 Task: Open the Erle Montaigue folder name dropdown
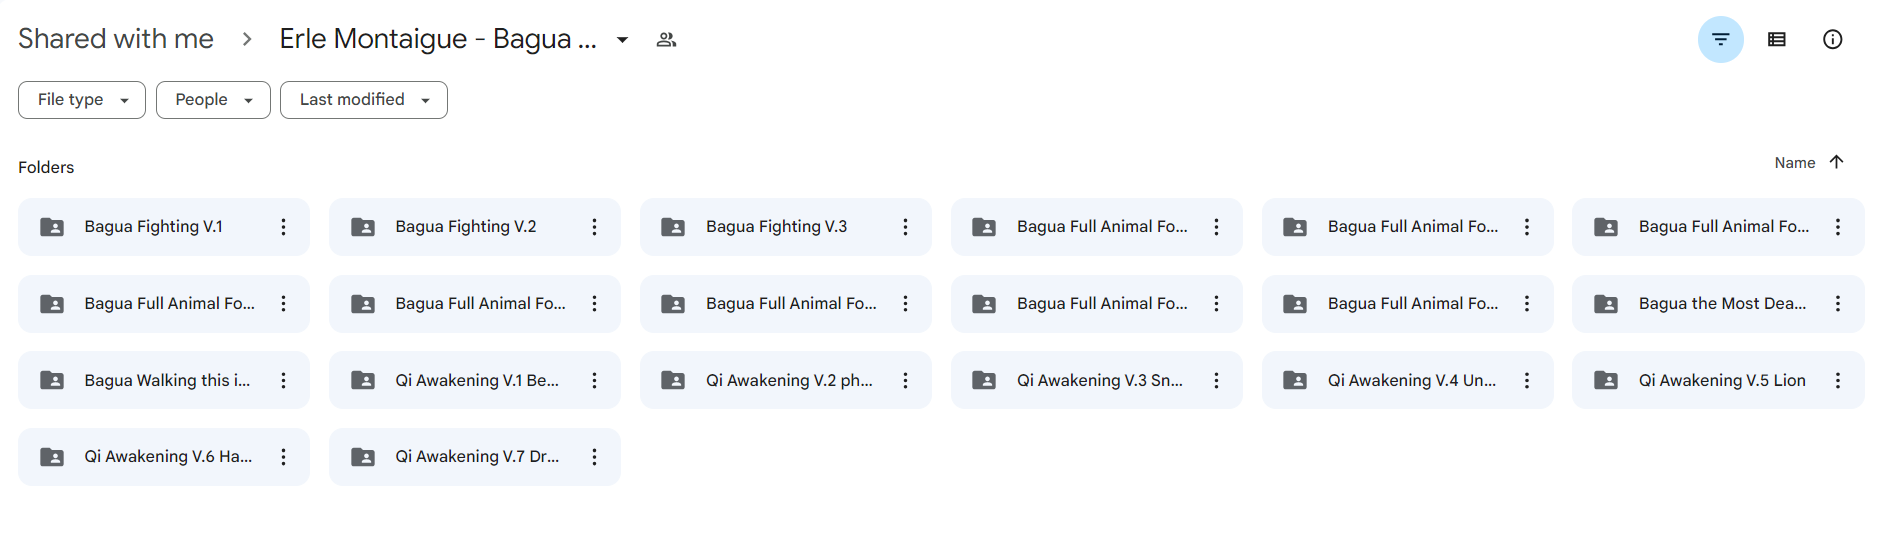[x=623, y=40]
